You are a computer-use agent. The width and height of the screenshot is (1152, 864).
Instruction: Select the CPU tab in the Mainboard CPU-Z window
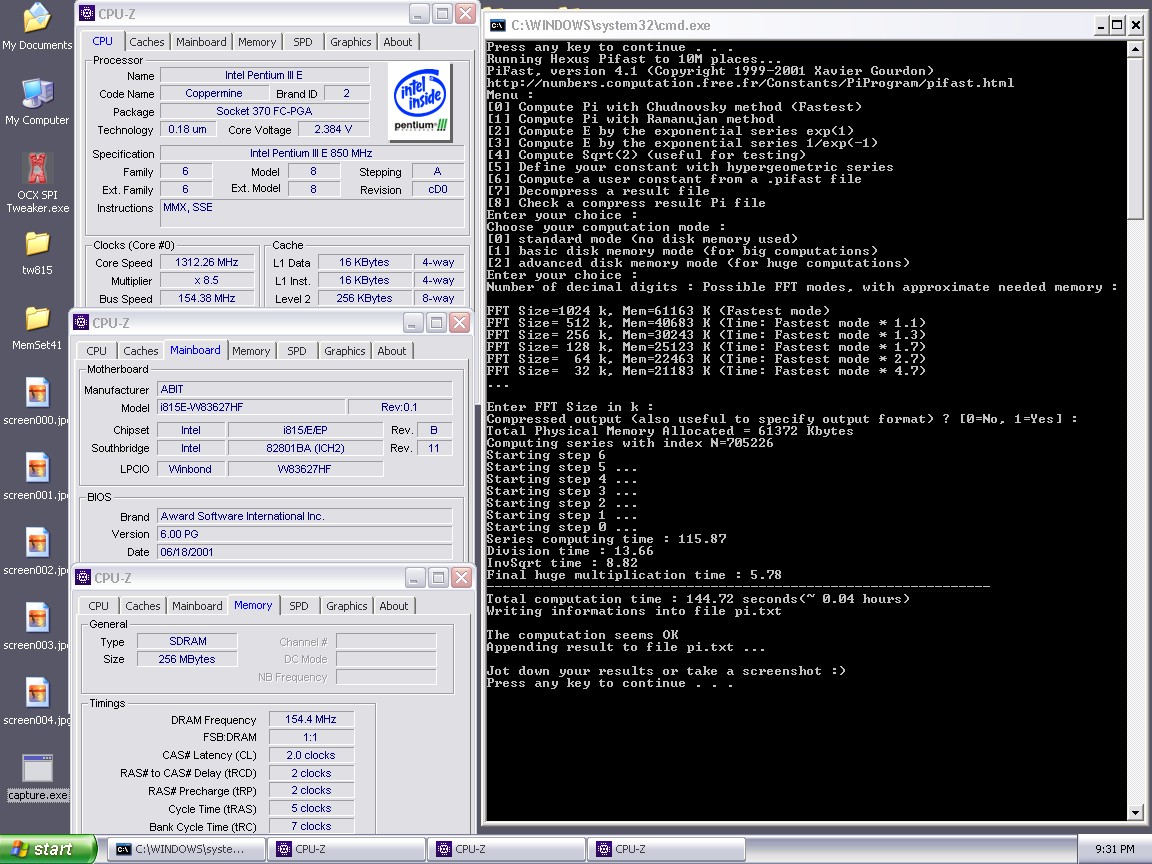pyautogui.click(x=96, y=351)
